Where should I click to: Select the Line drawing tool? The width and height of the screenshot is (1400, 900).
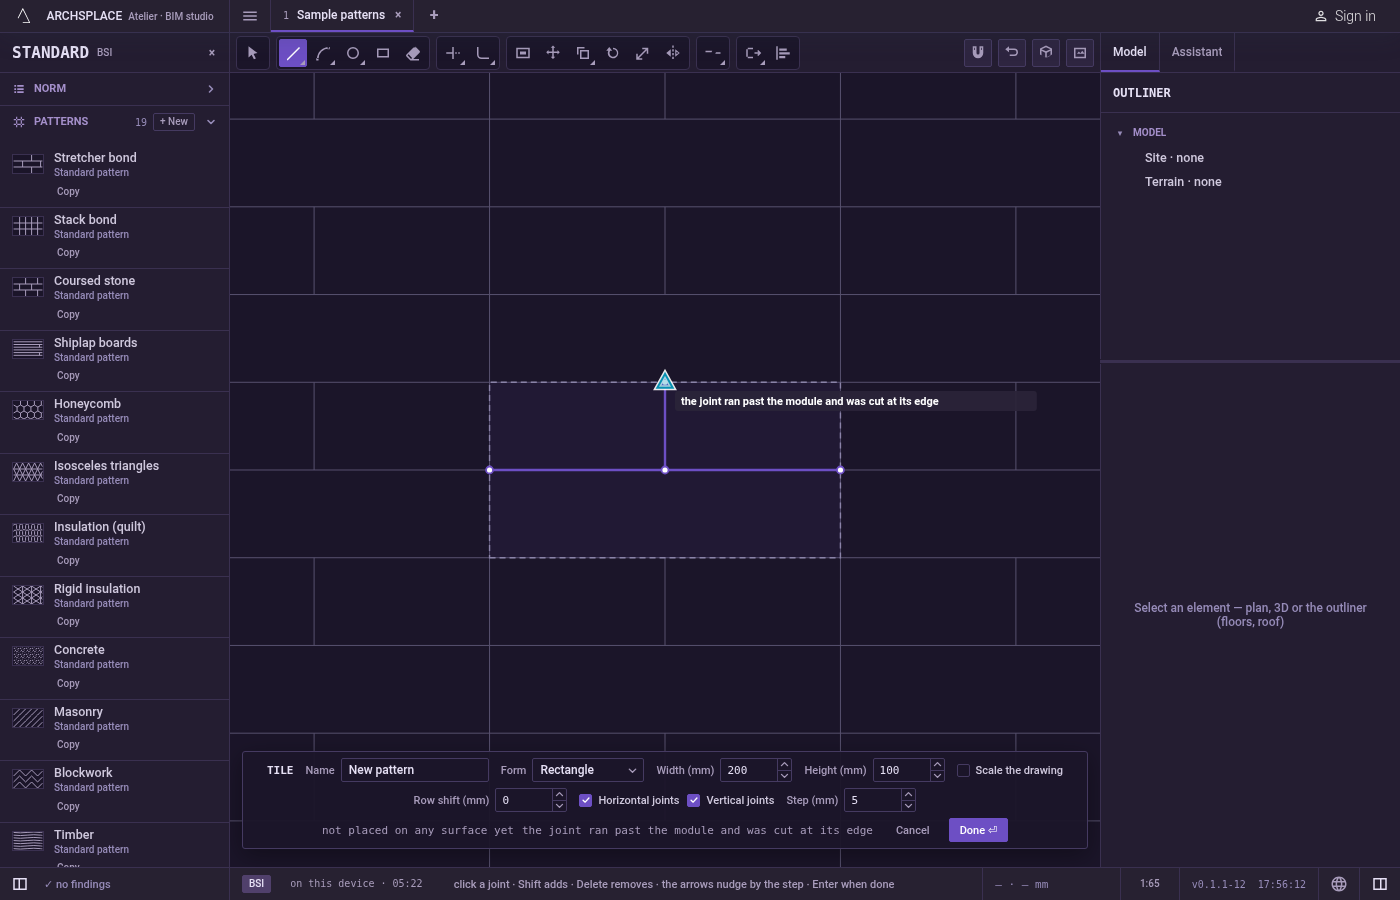293,53
